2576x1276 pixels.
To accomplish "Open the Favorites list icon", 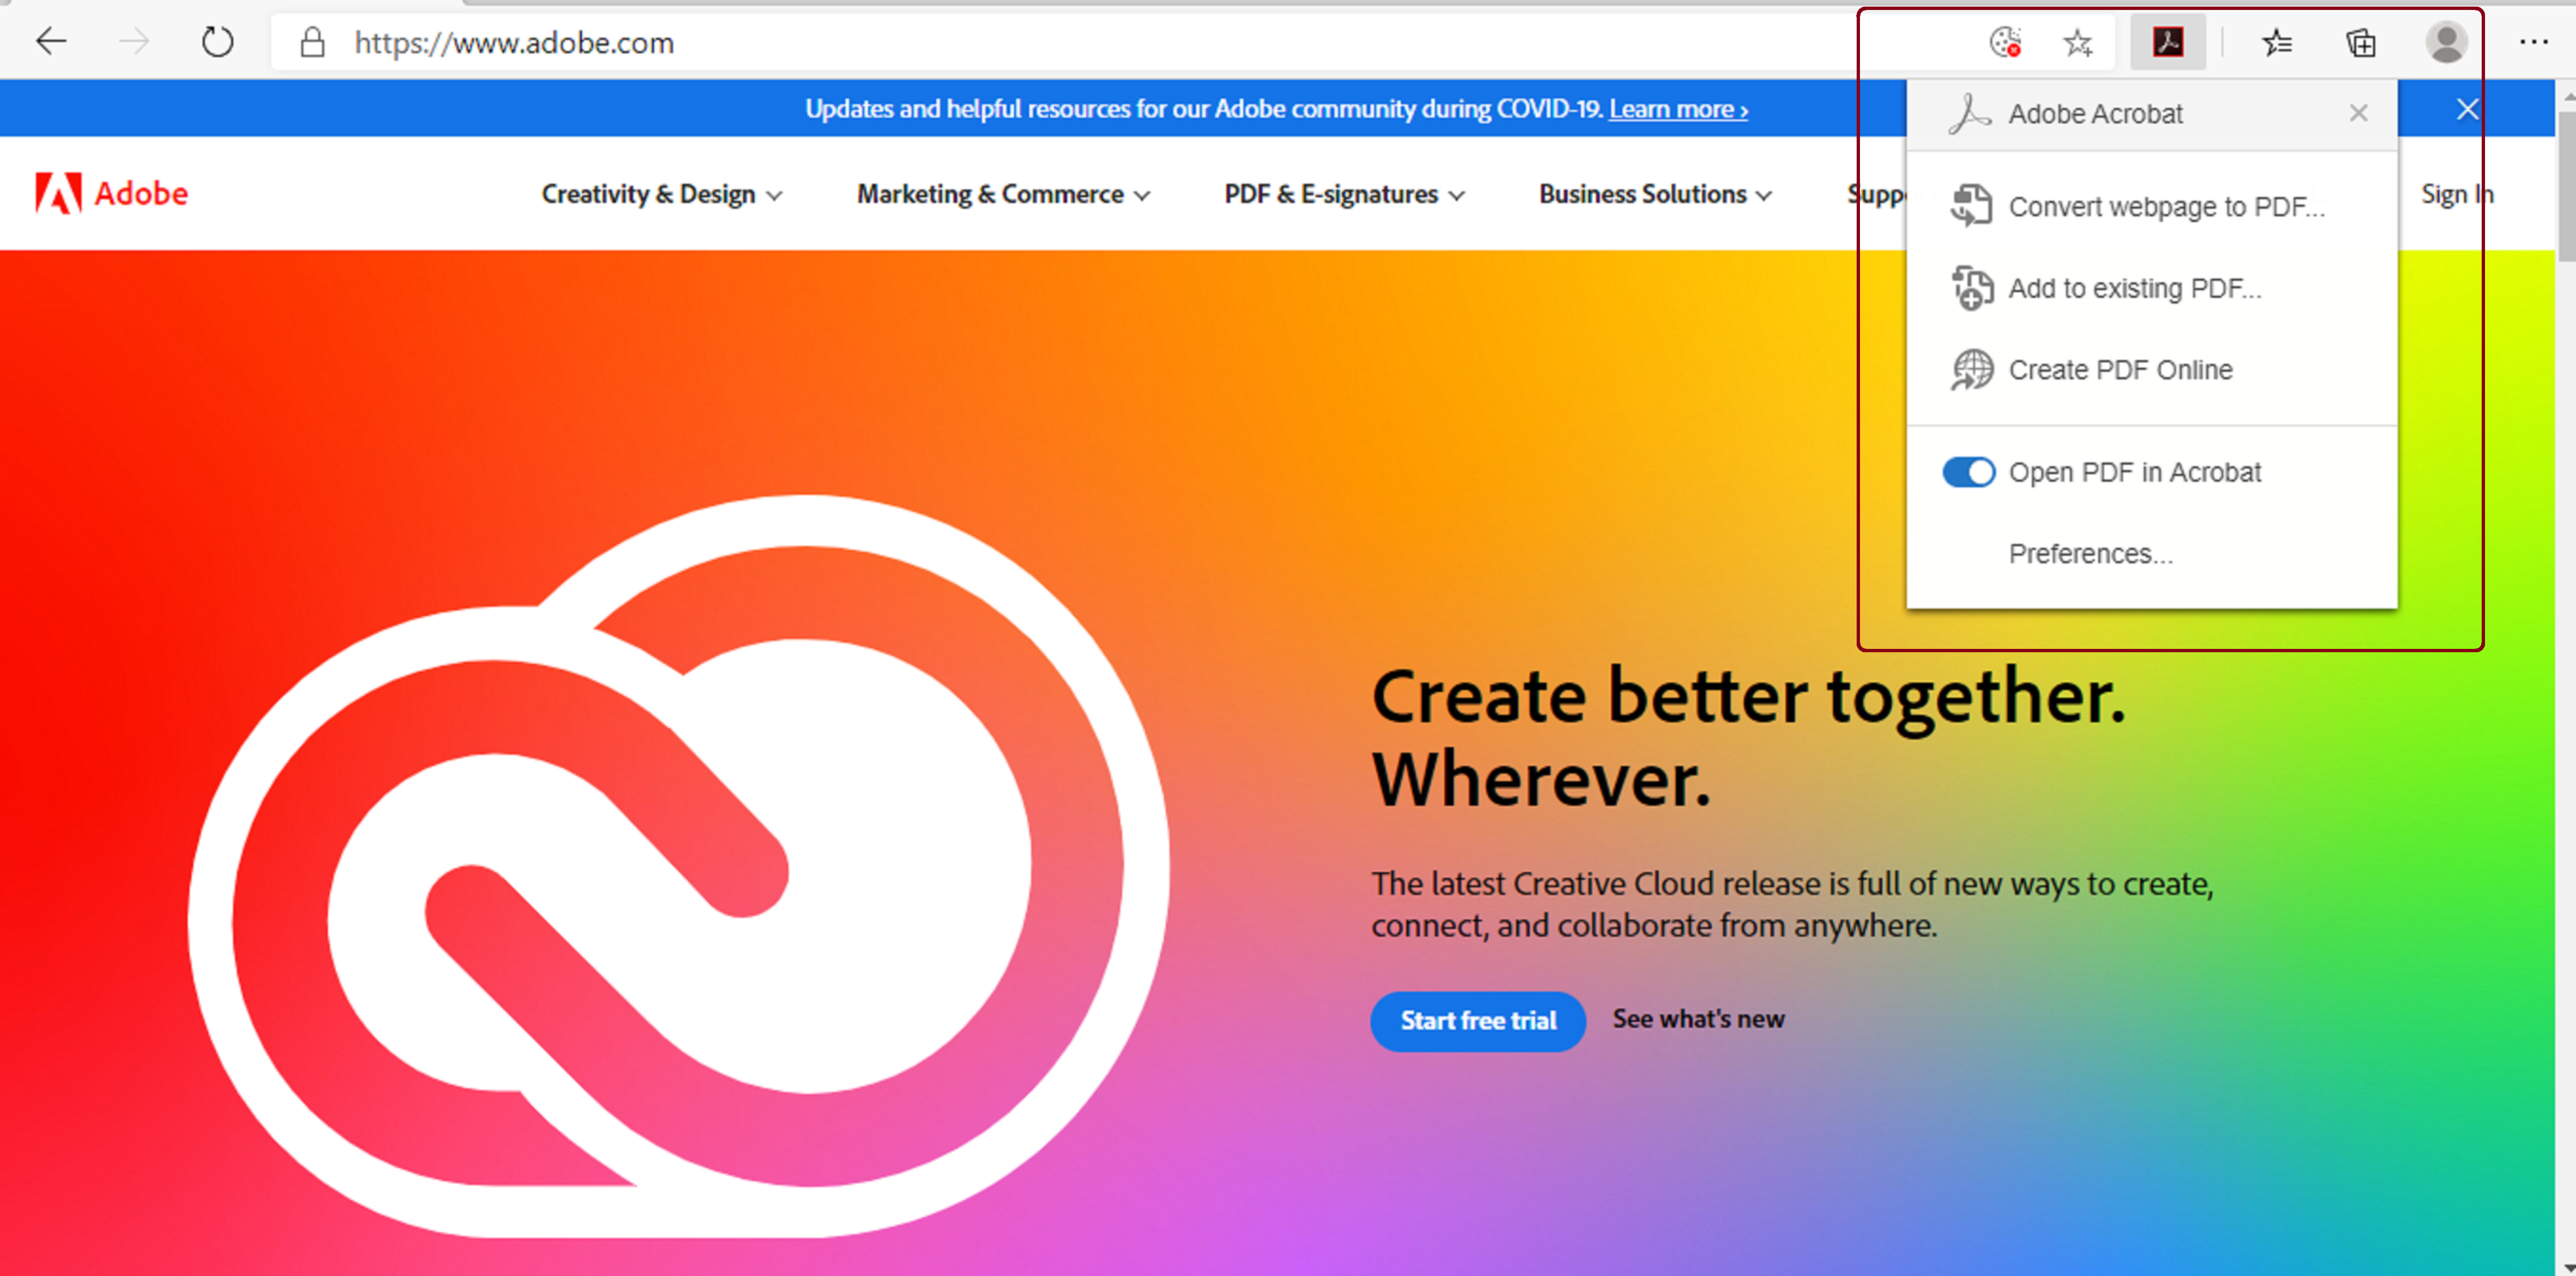I will click(x=2277, y=43).
